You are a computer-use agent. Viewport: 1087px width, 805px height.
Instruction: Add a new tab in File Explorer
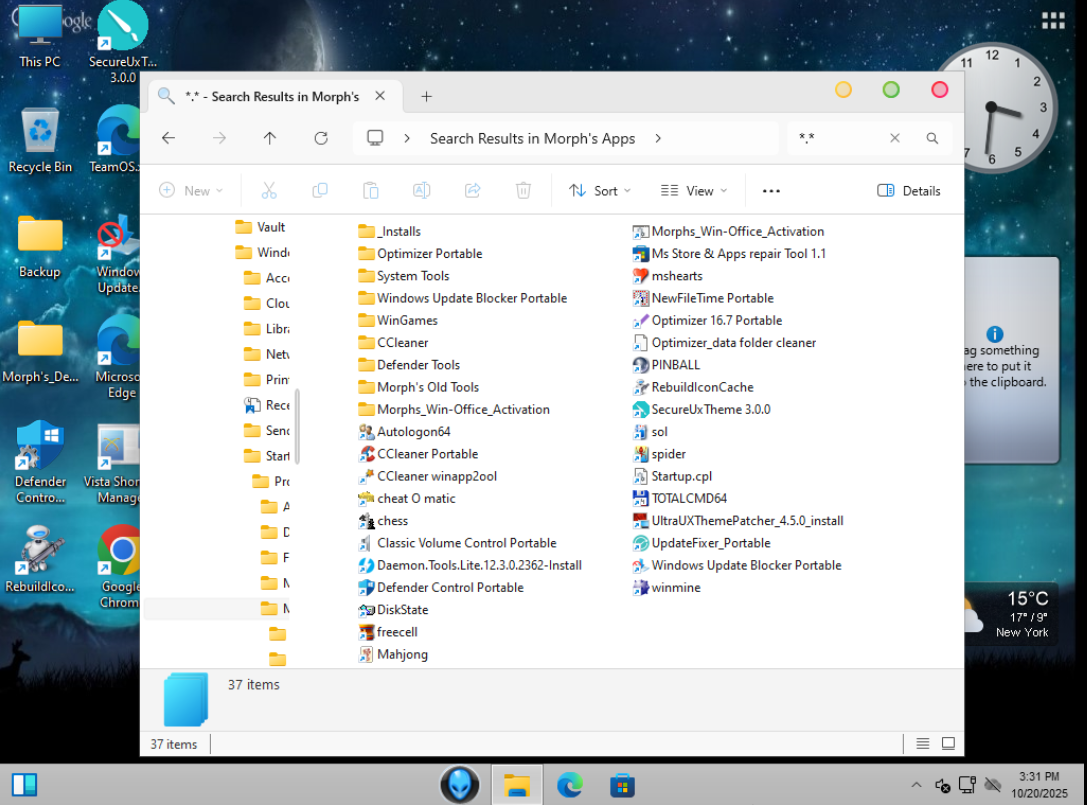click(426, 96)
